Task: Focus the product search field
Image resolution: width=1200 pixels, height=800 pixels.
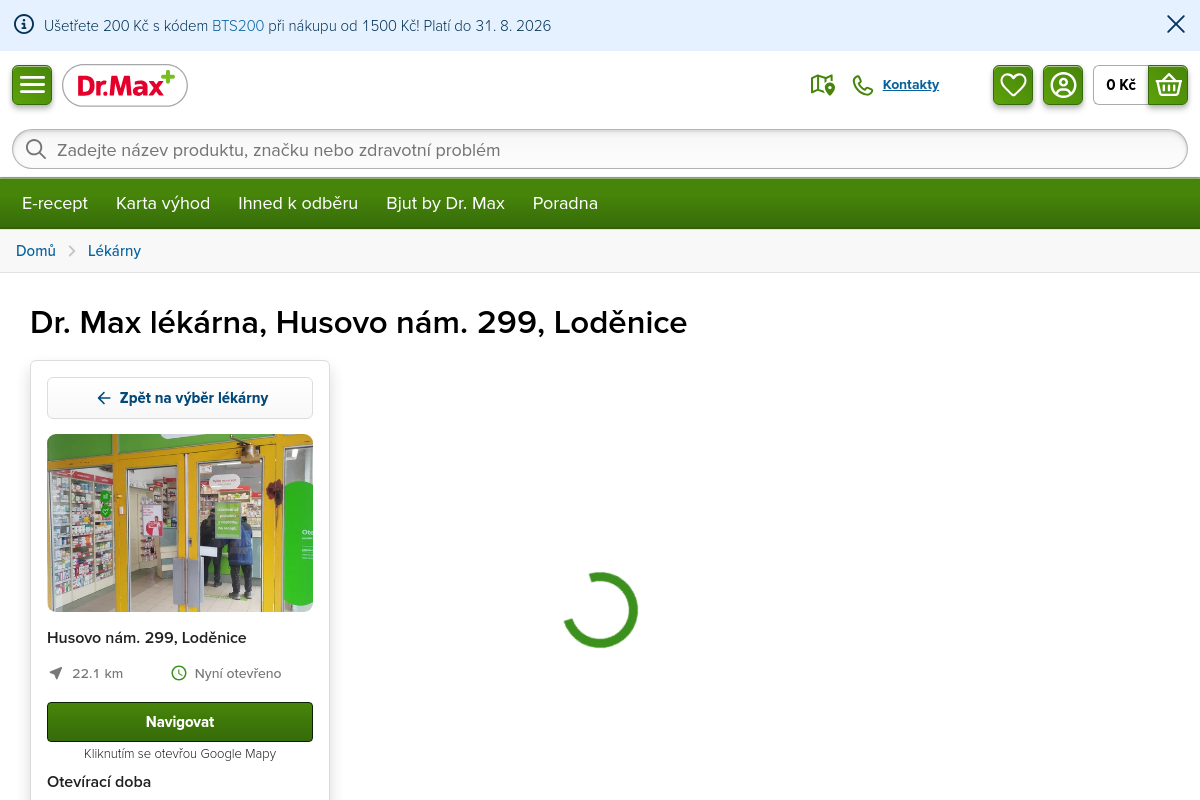Action: pyautogui.click(x=600, y=149)
